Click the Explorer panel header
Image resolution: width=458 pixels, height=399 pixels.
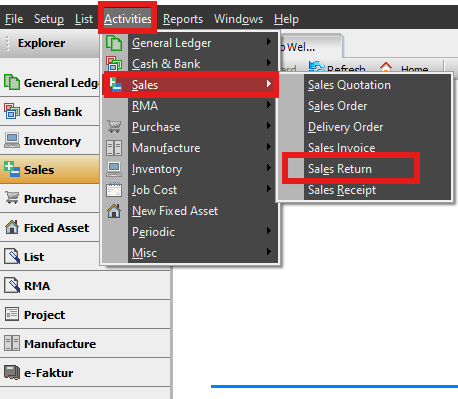click(50, 43)
